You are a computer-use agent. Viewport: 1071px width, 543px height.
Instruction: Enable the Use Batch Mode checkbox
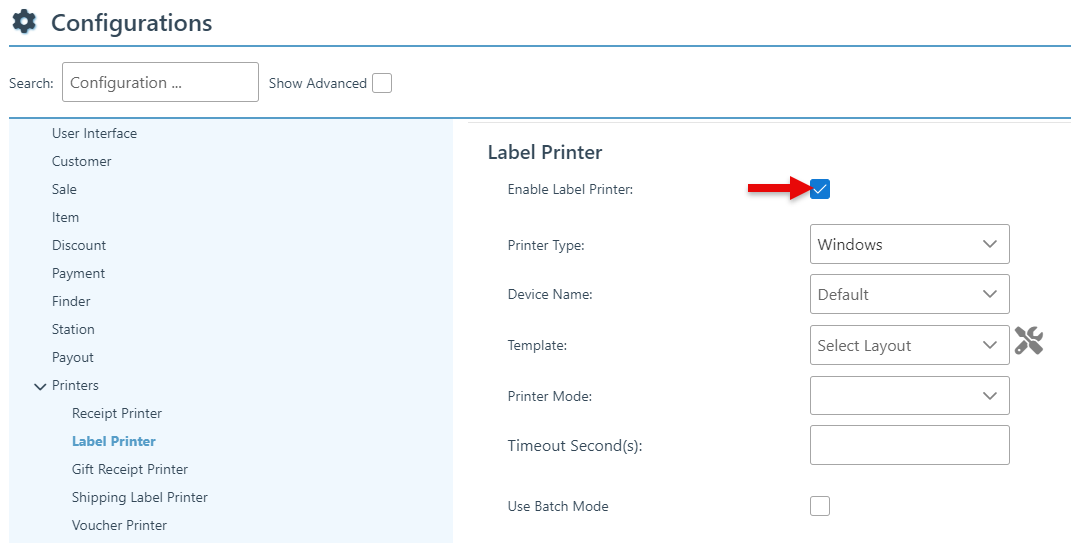[820, 506]
